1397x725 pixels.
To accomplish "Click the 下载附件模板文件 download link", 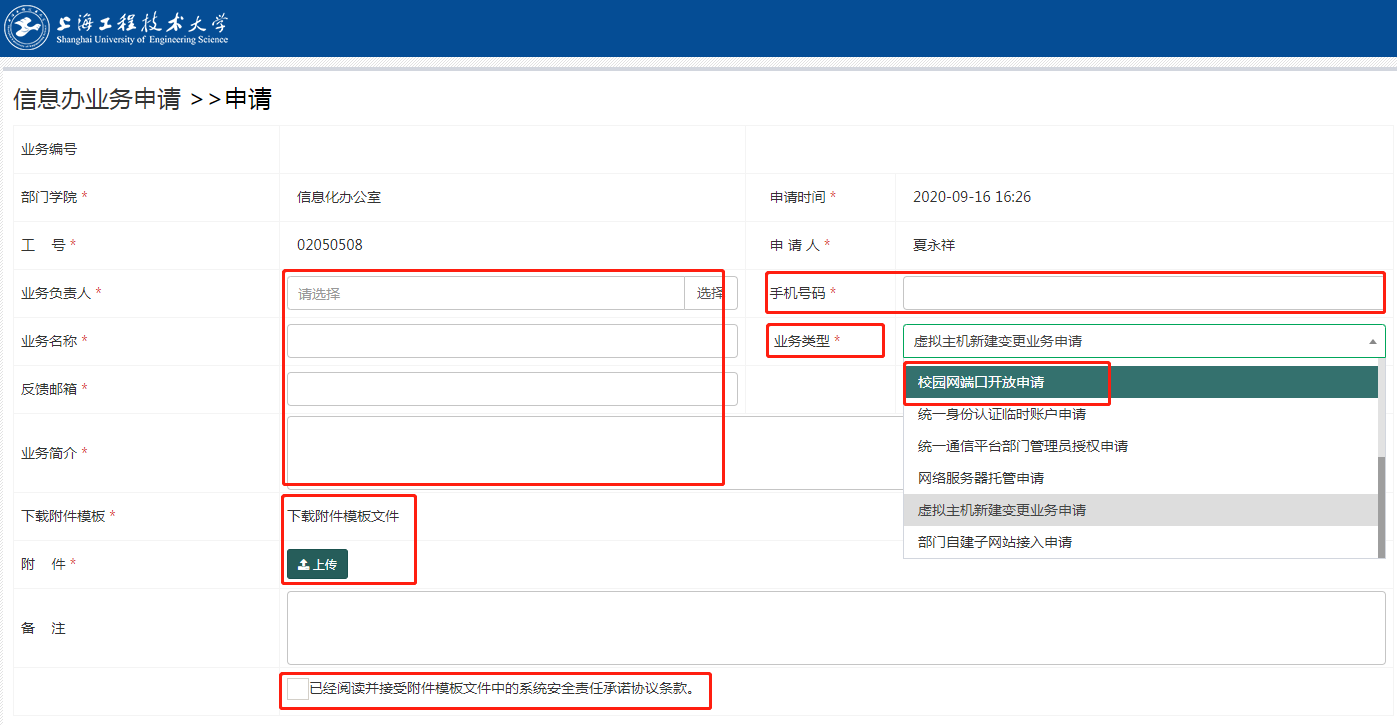I will tap(343, 516).
